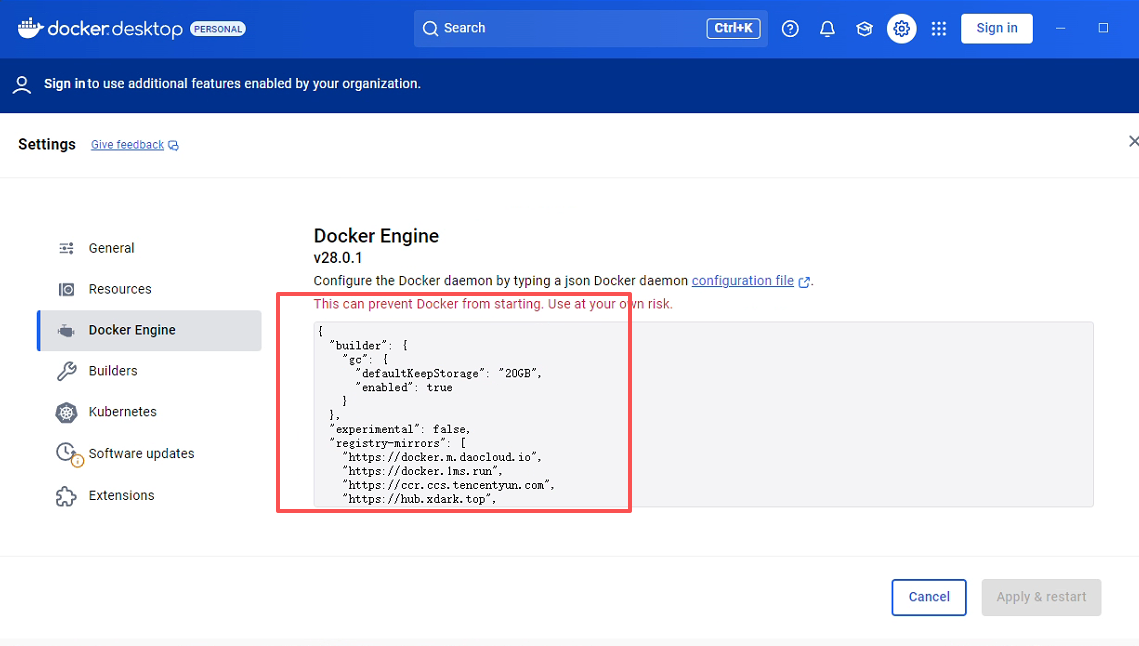This screenshot has width=1139, height=646.
Task: Click the Ctrl+K shortcut badge
Action: [x=733, y=28]
